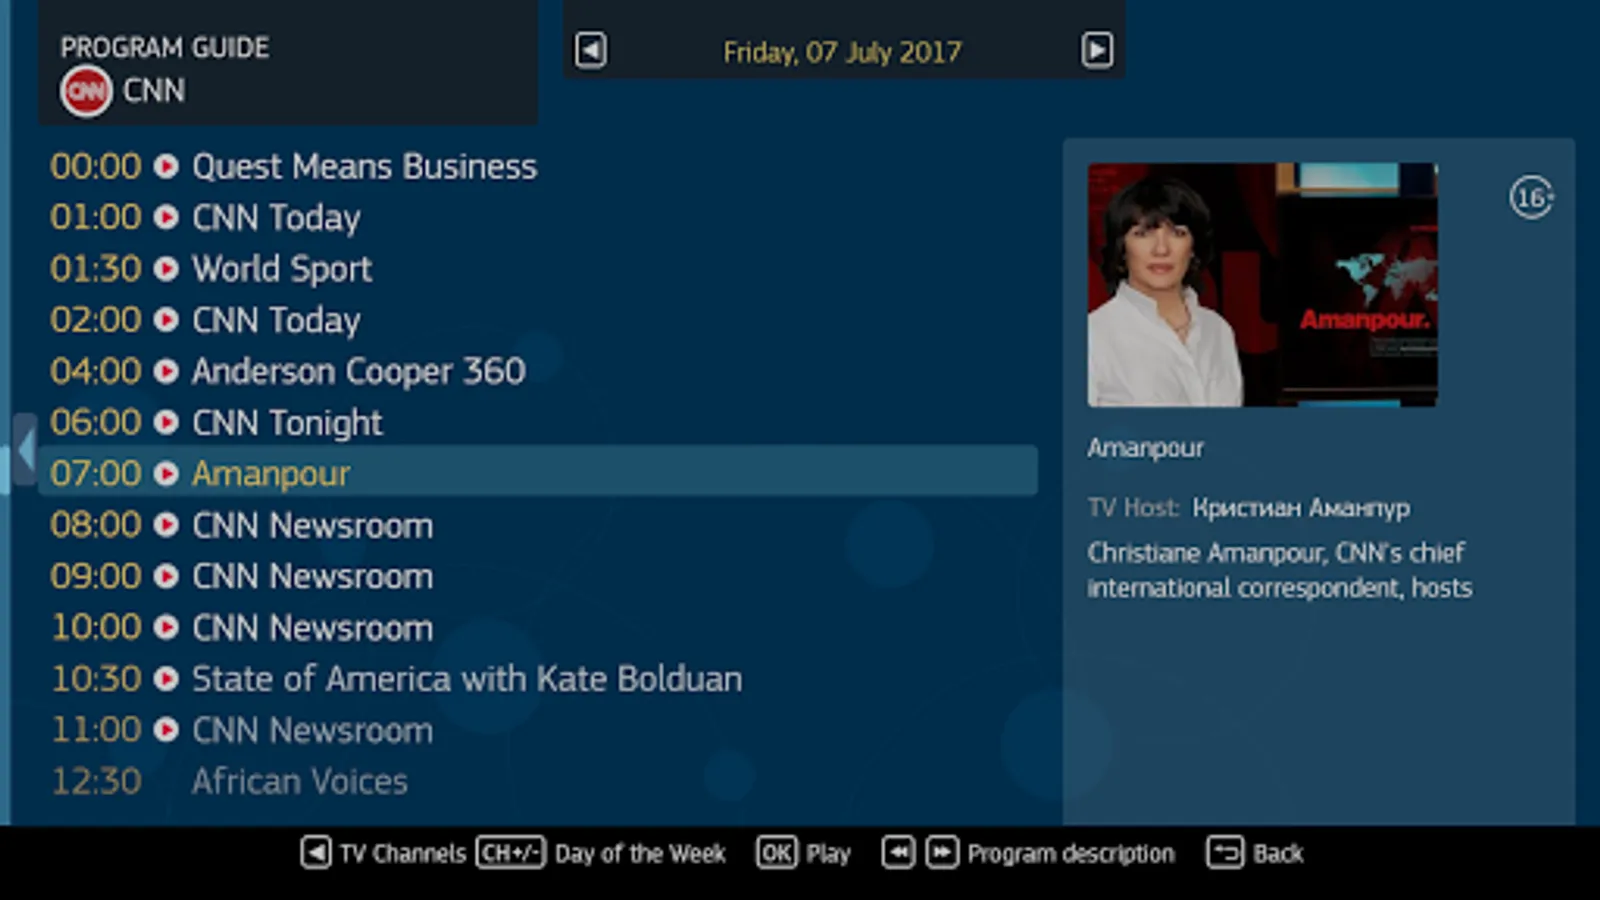Select State of America with Kate Bolduan
Screen dimensions: 1600x900
coord(538,679)
